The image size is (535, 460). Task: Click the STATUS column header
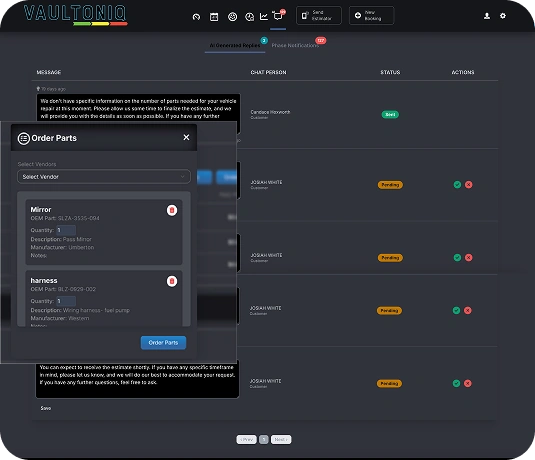(x=390, y=72)
